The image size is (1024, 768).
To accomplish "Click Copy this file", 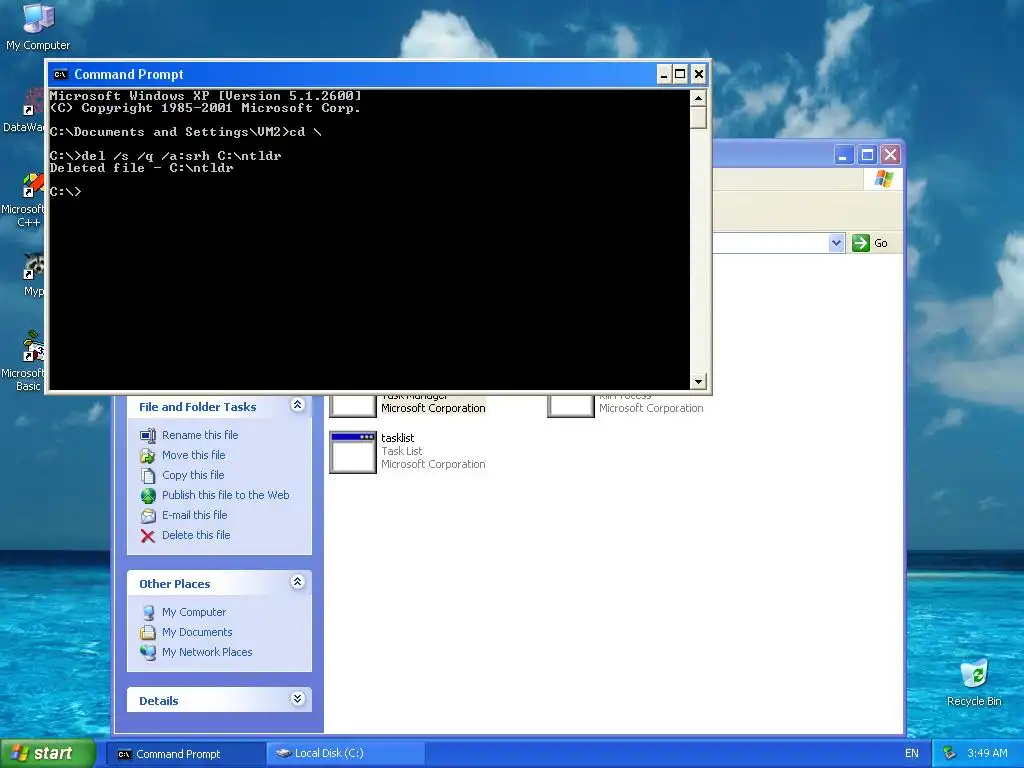I will pyautogui.click(x=193, y=475).
